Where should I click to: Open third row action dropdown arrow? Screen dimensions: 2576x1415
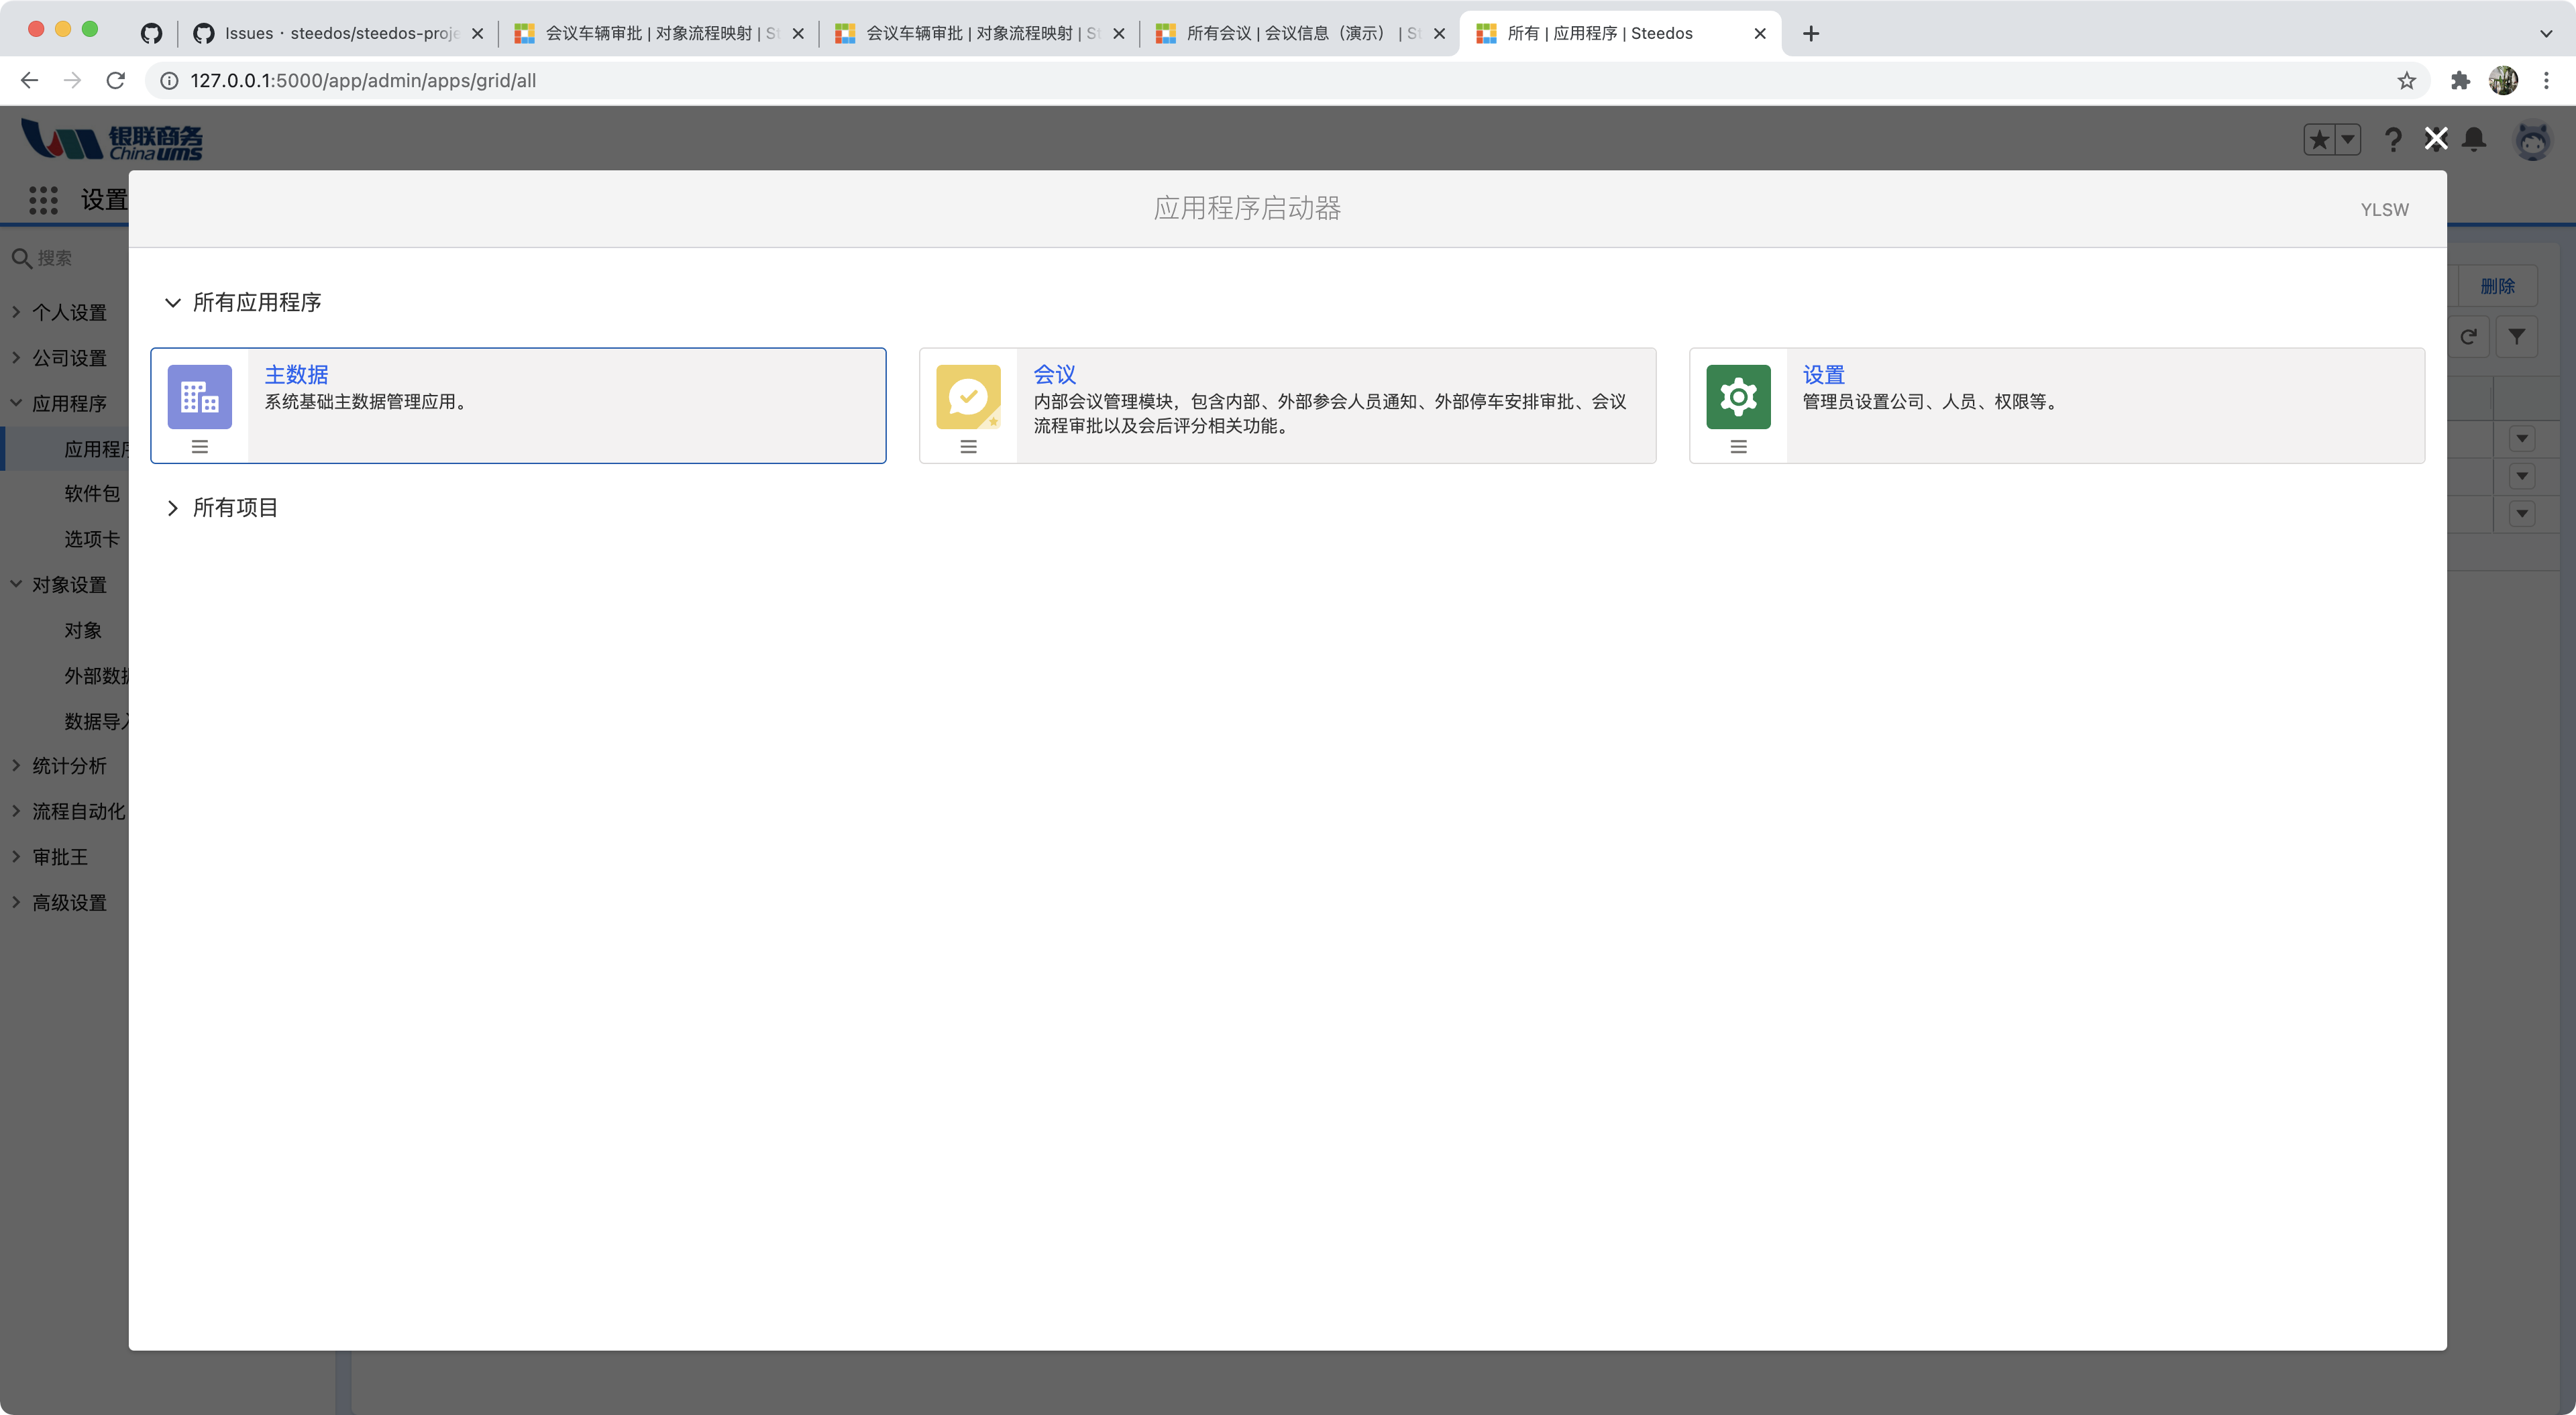coord(2522,514)
